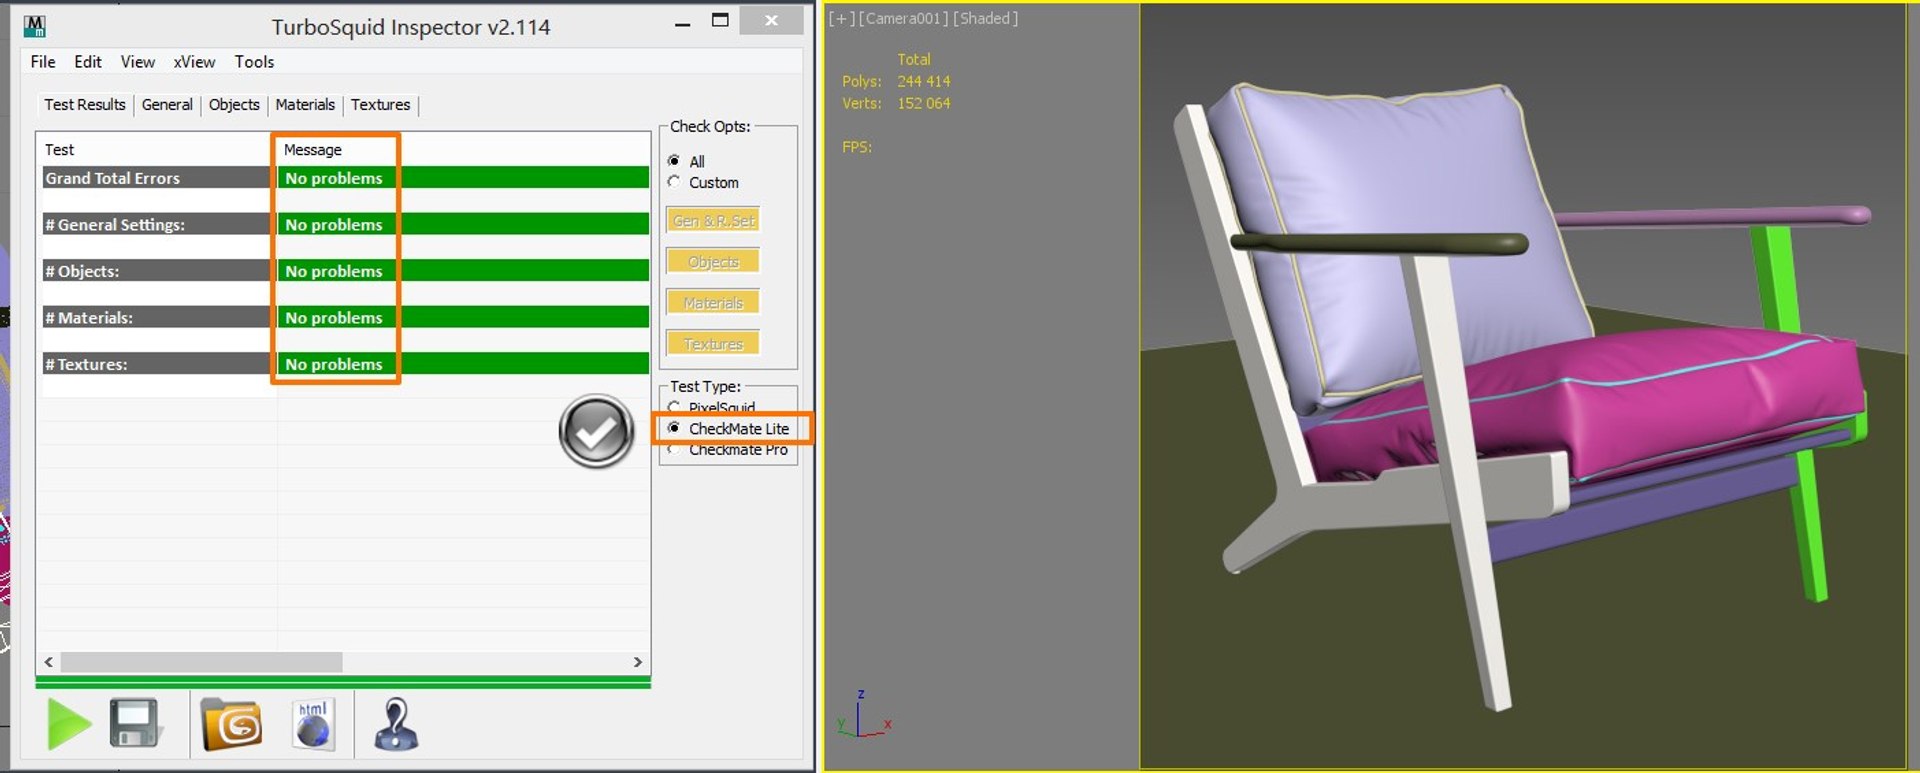Click the FPS: statistics label in viewport
This screenshot has width=1920, height=773.
(857, 147)
